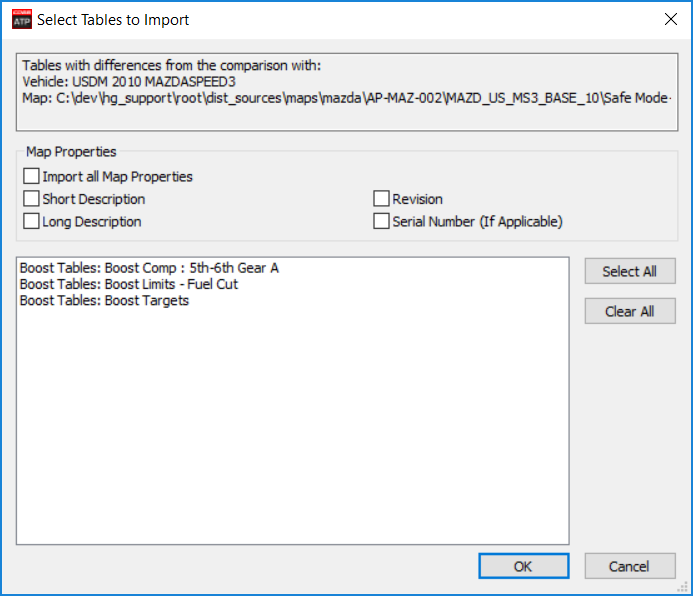Enable the Import all Map Properties checkbox
This screenshot has height=596, width=693.
click(32, 177)
